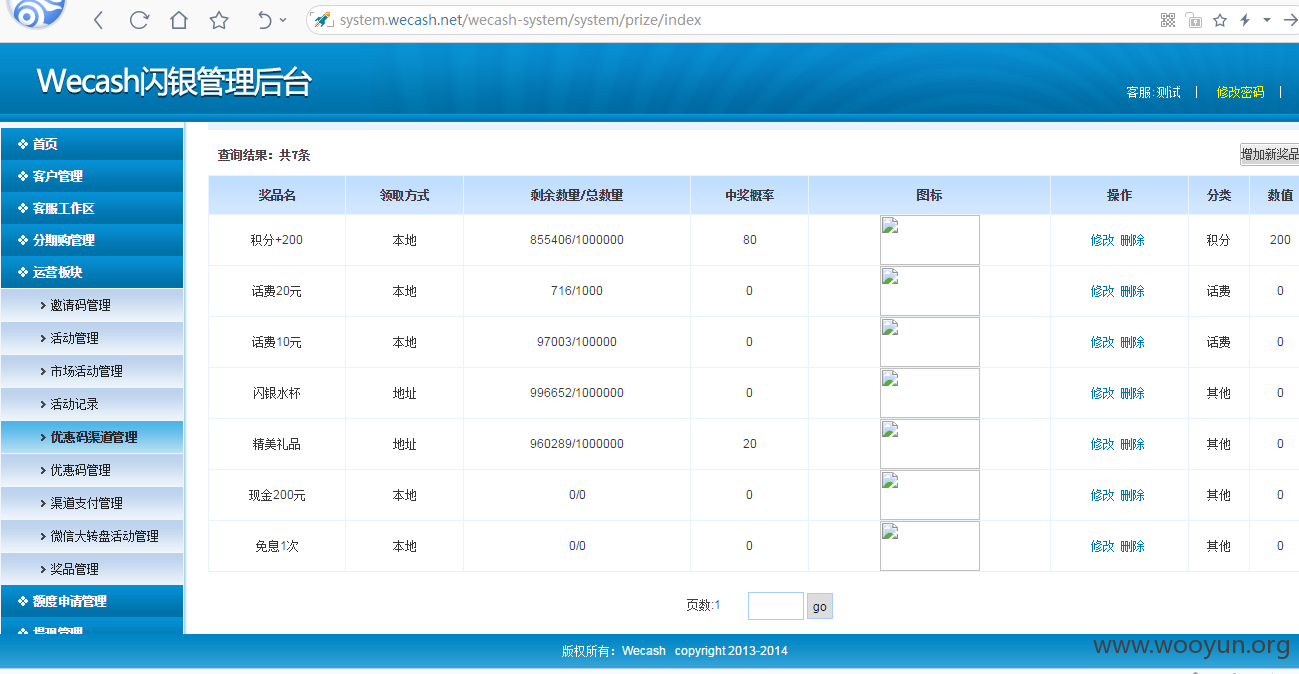Click the broken image icon in 闪银水杯 row

(930, 393)
